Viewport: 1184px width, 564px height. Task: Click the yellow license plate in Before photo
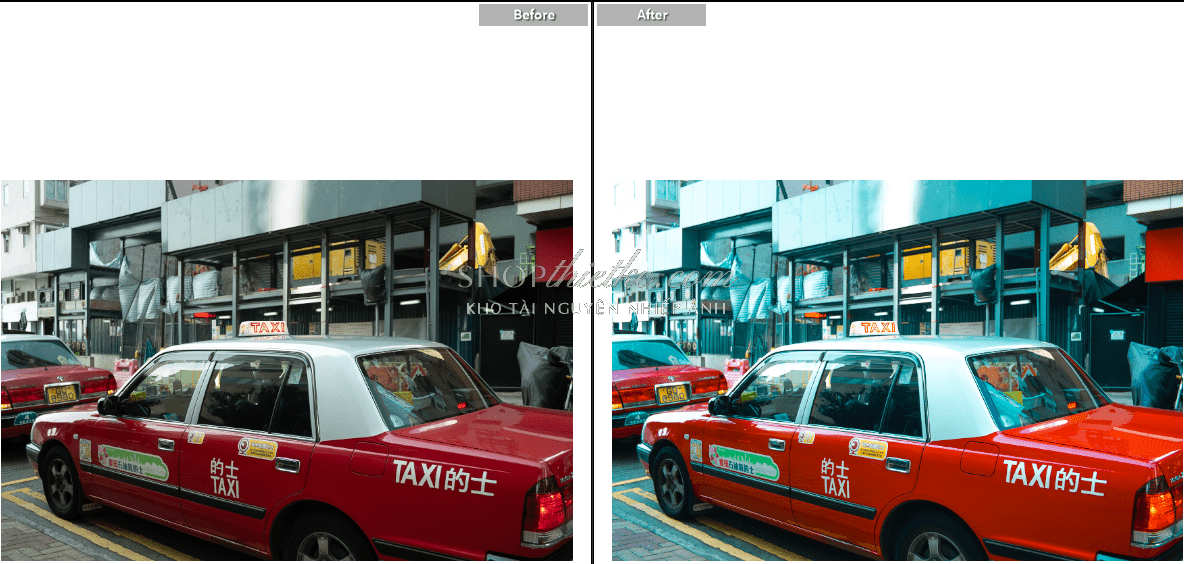point(61,393)
